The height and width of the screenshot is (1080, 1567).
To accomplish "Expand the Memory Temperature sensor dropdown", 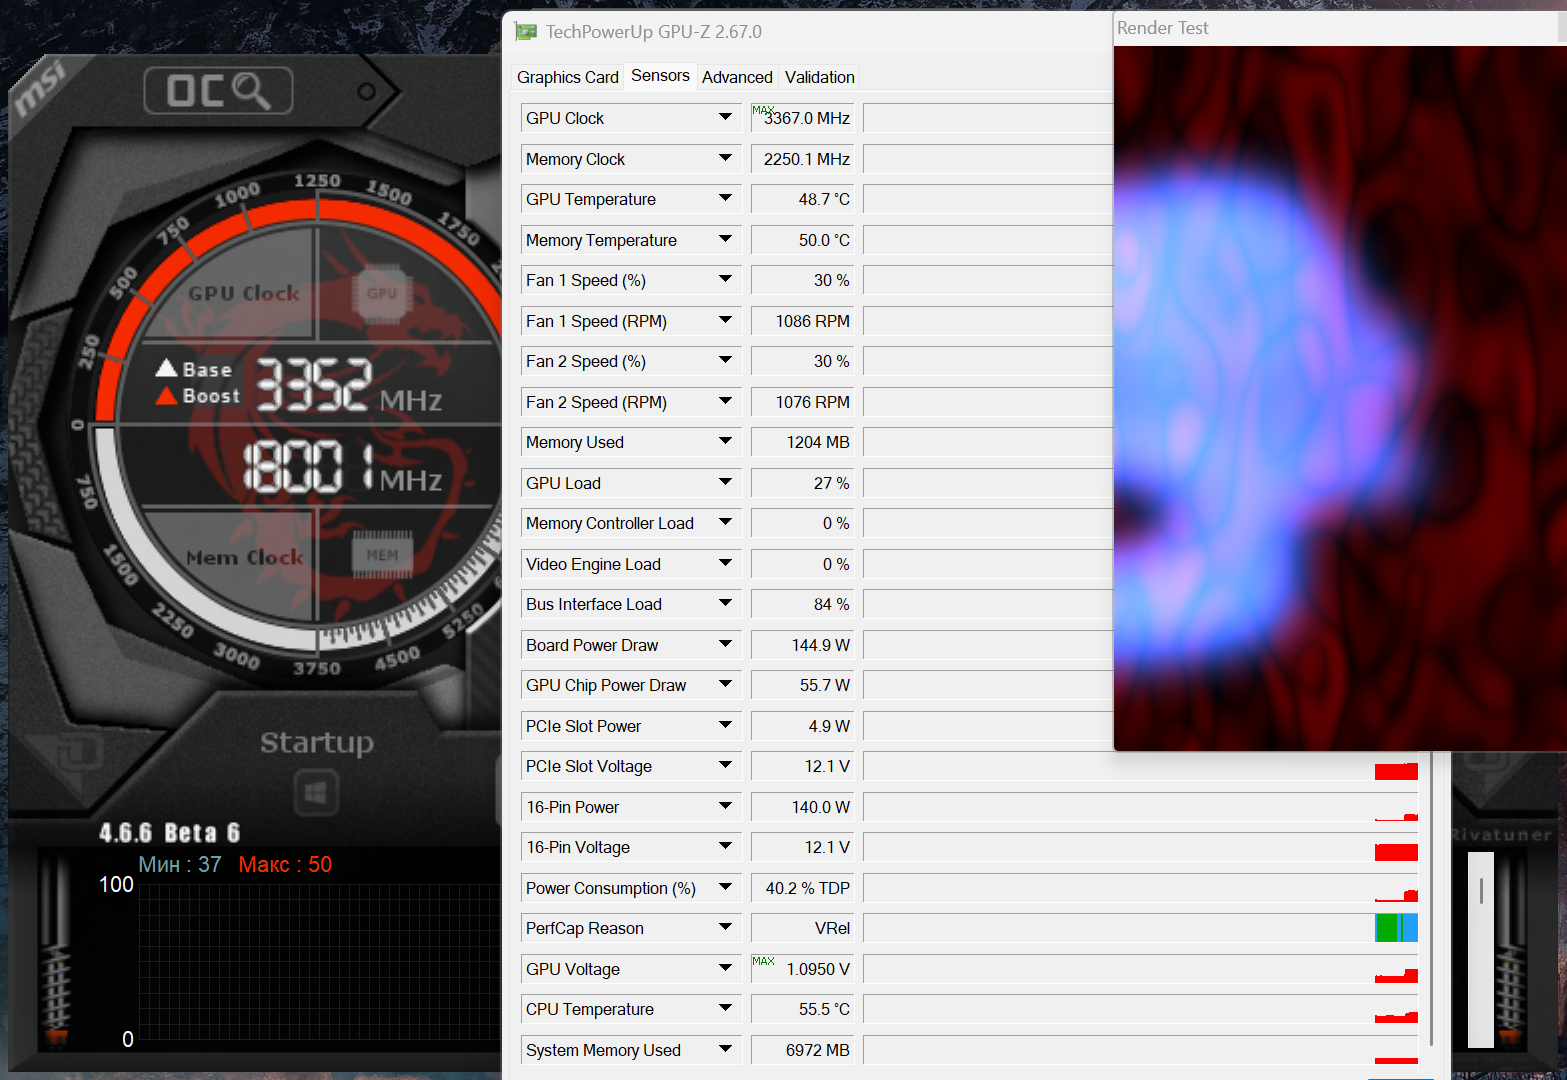I will pyautogui.click(x=726, y=240).
